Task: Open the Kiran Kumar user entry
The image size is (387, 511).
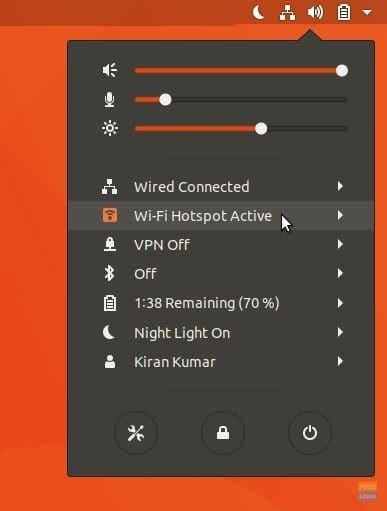Action: [221, 361]
